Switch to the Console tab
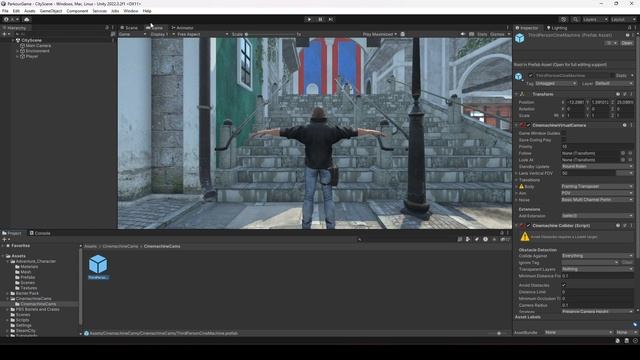This screenshot has height=360, width=640. [x=40, y=233]
